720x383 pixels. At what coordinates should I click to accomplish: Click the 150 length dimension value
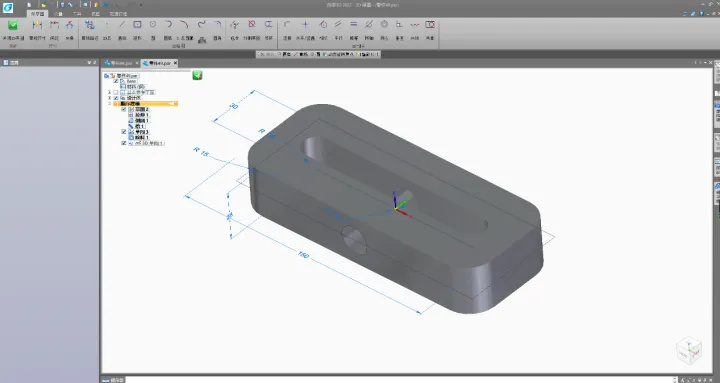(304, 255)
